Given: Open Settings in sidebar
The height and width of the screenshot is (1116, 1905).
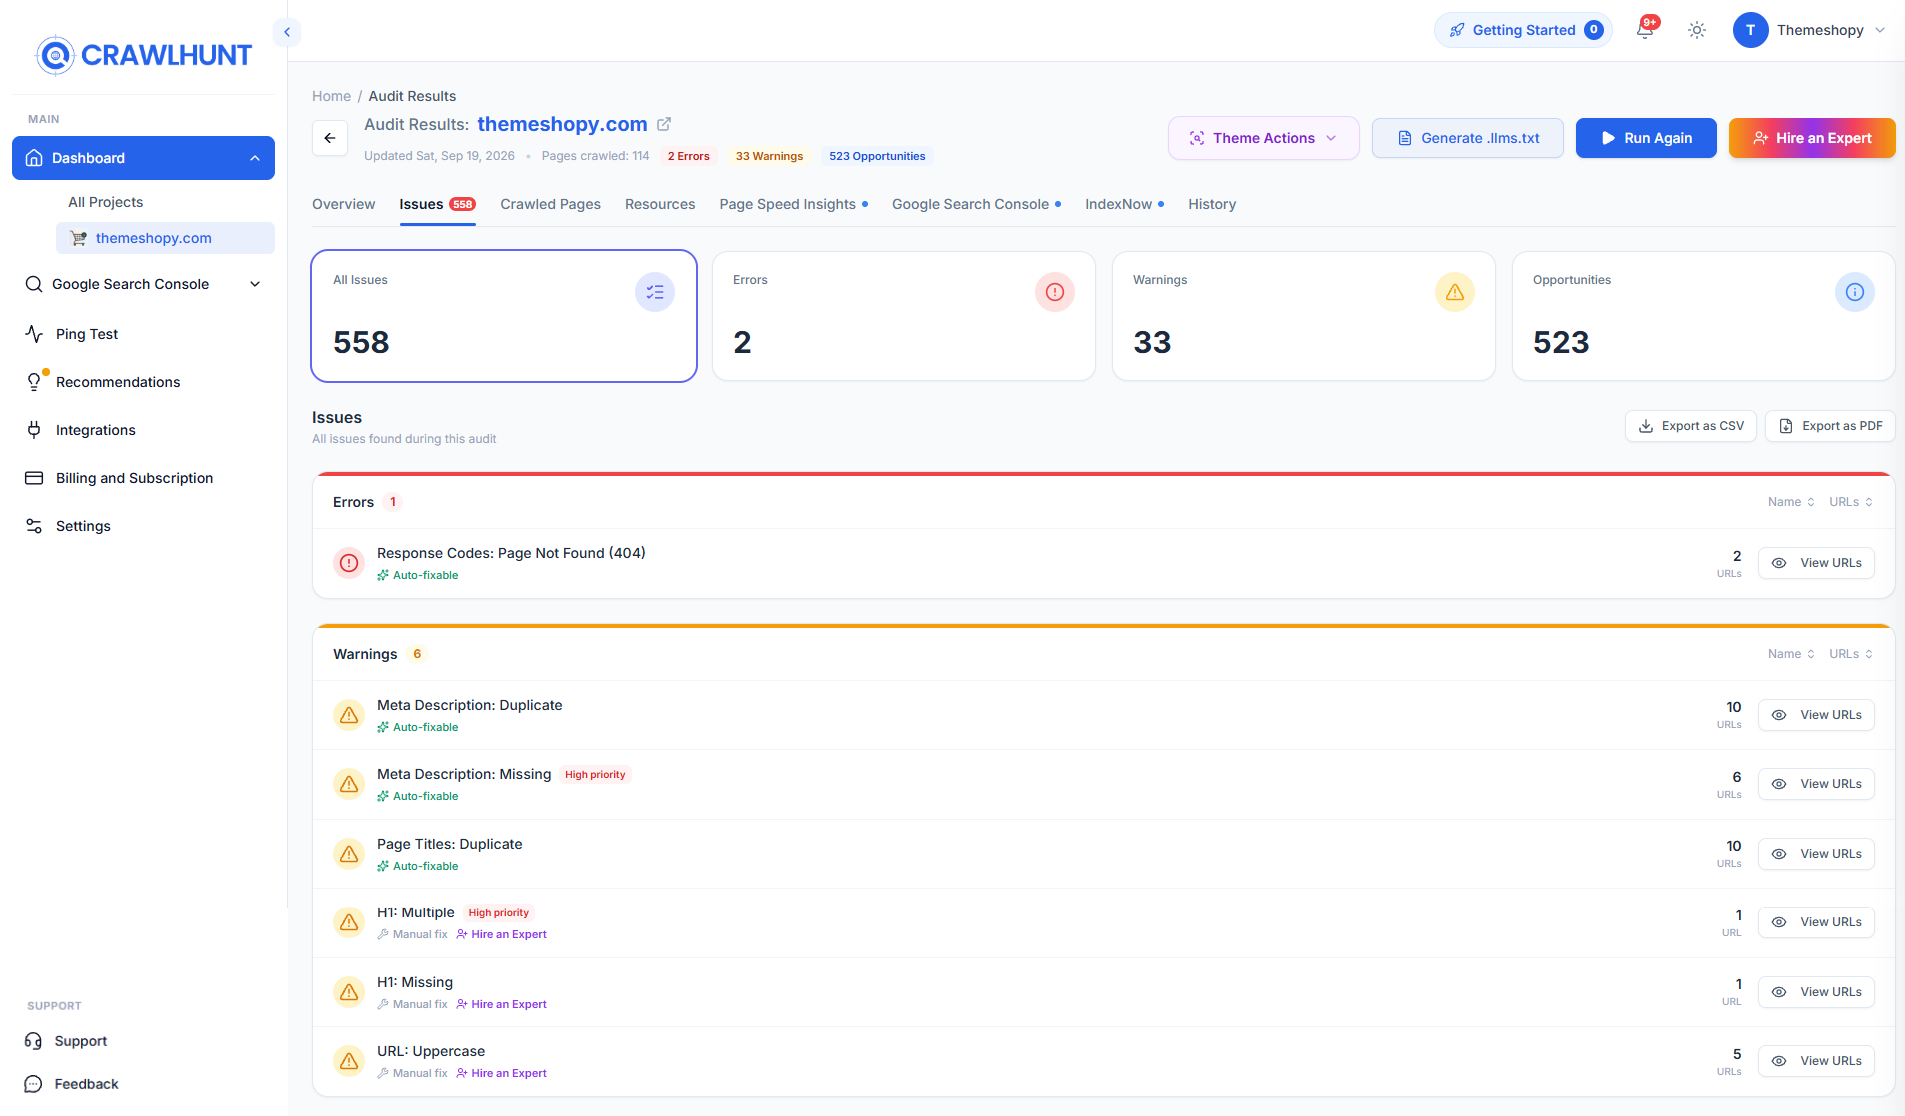Looking at the screenshot, I should [x=143, y=526].
